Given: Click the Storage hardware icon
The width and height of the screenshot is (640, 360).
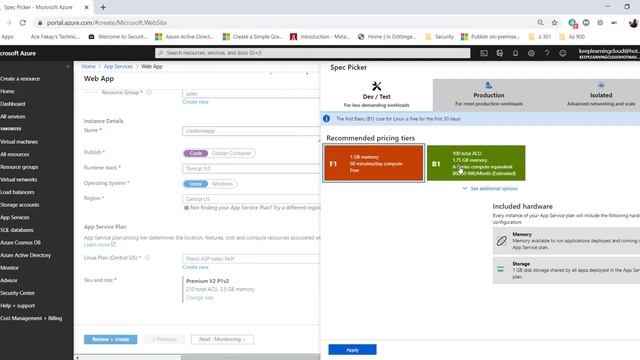Looking at the screenshot, I should [x=500, y=269].
